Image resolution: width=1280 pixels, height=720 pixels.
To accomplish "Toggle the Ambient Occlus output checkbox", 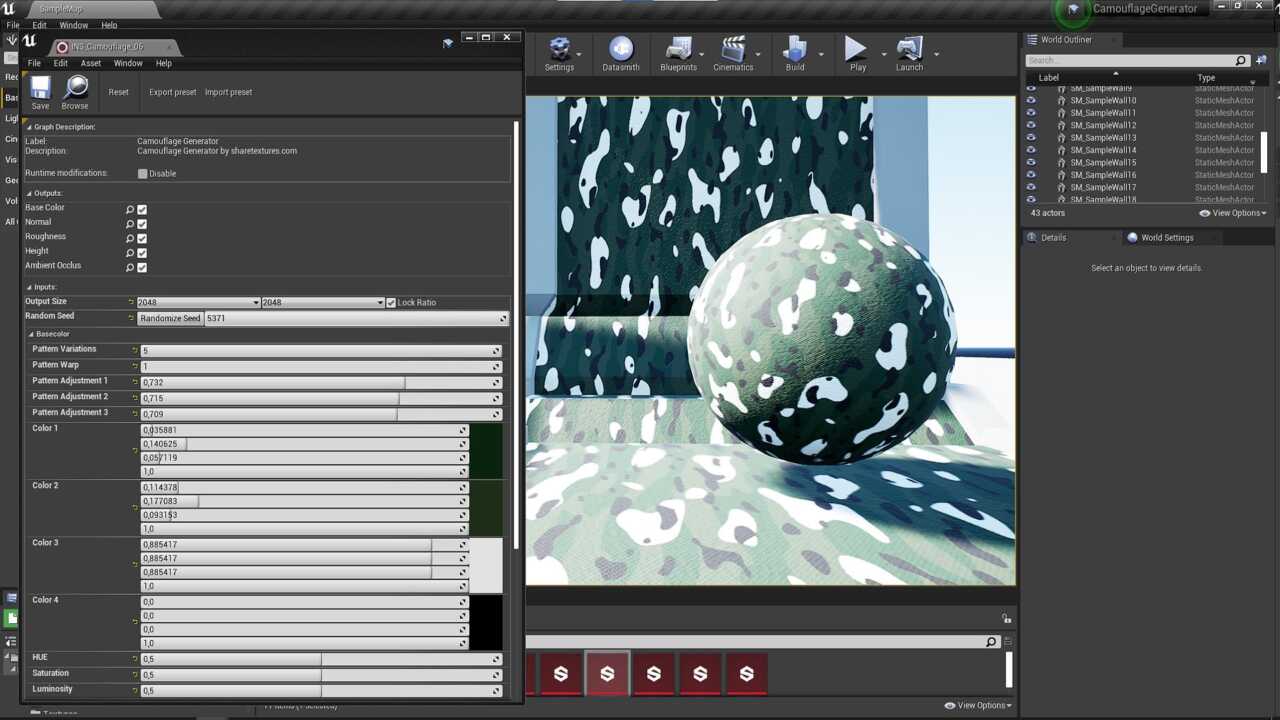I will (142, 267).
